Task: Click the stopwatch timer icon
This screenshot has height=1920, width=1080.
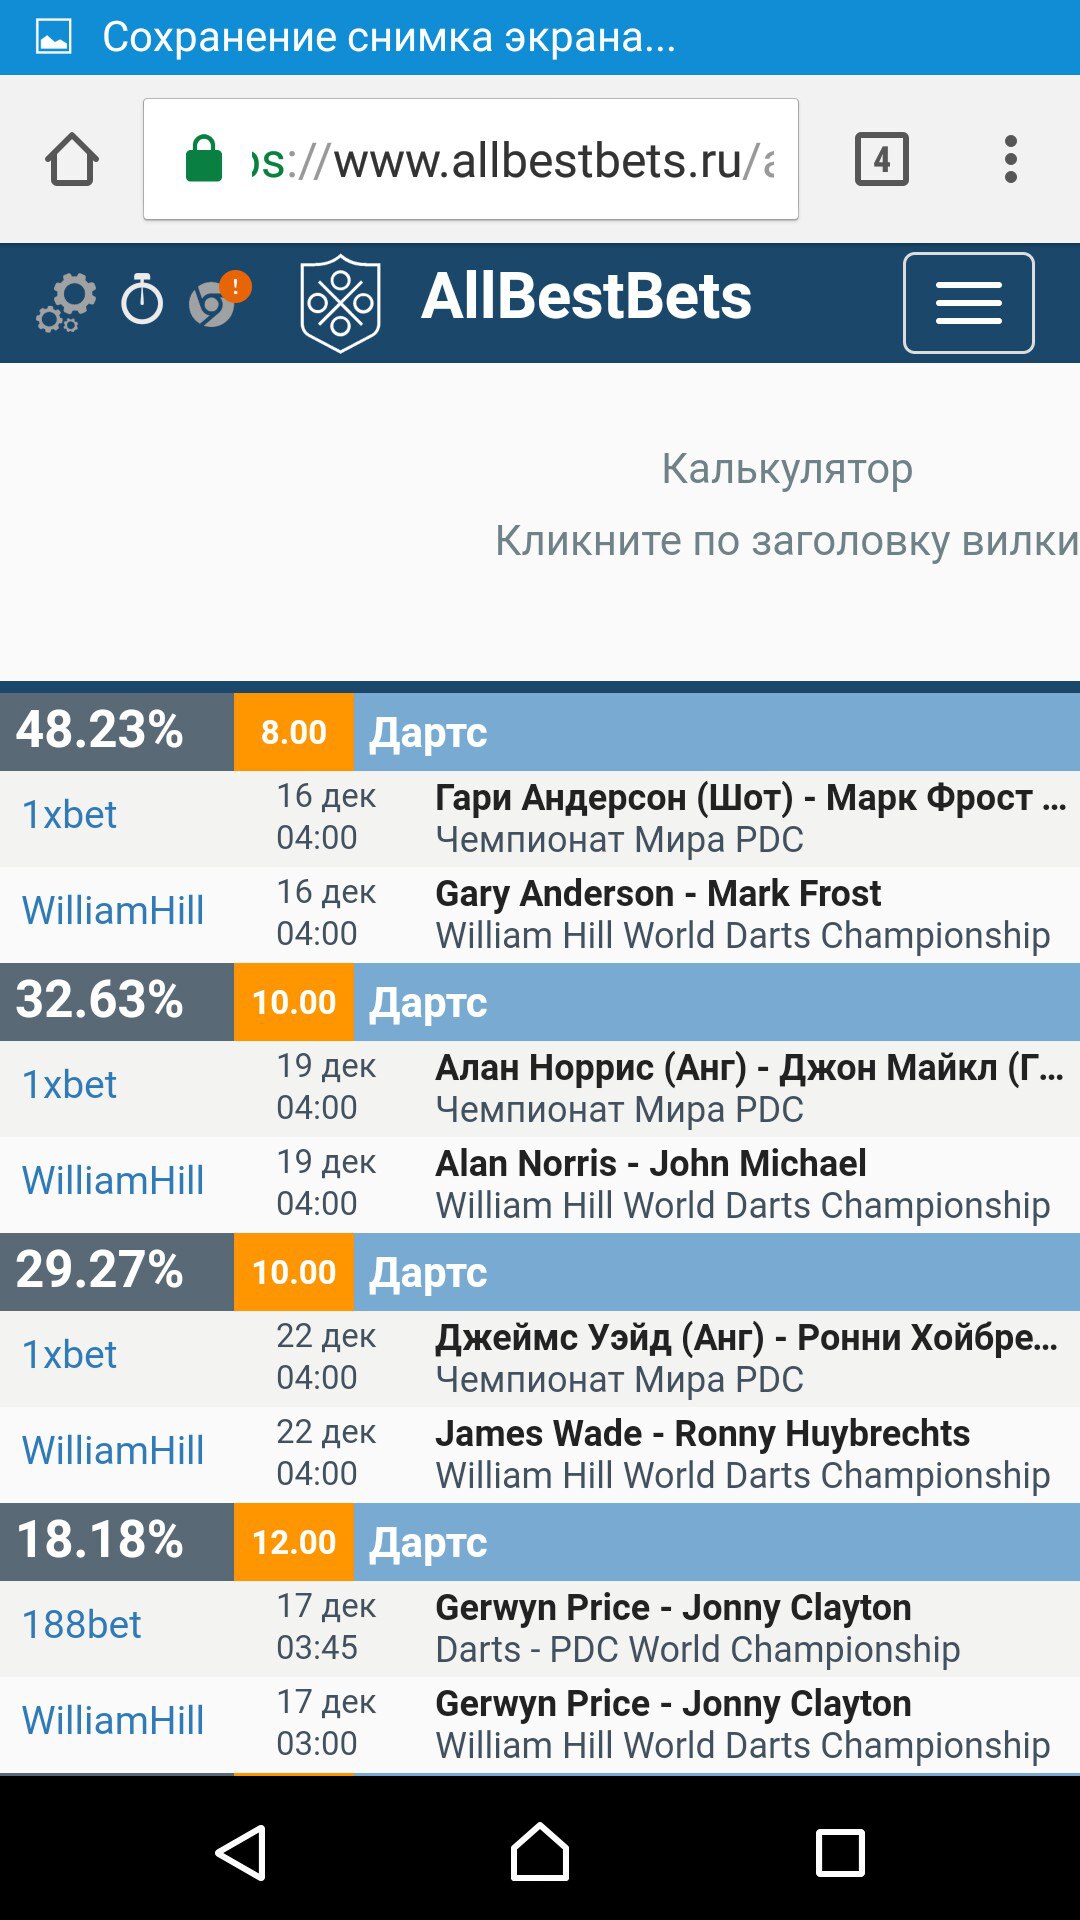Action: [x=142, y=300]
